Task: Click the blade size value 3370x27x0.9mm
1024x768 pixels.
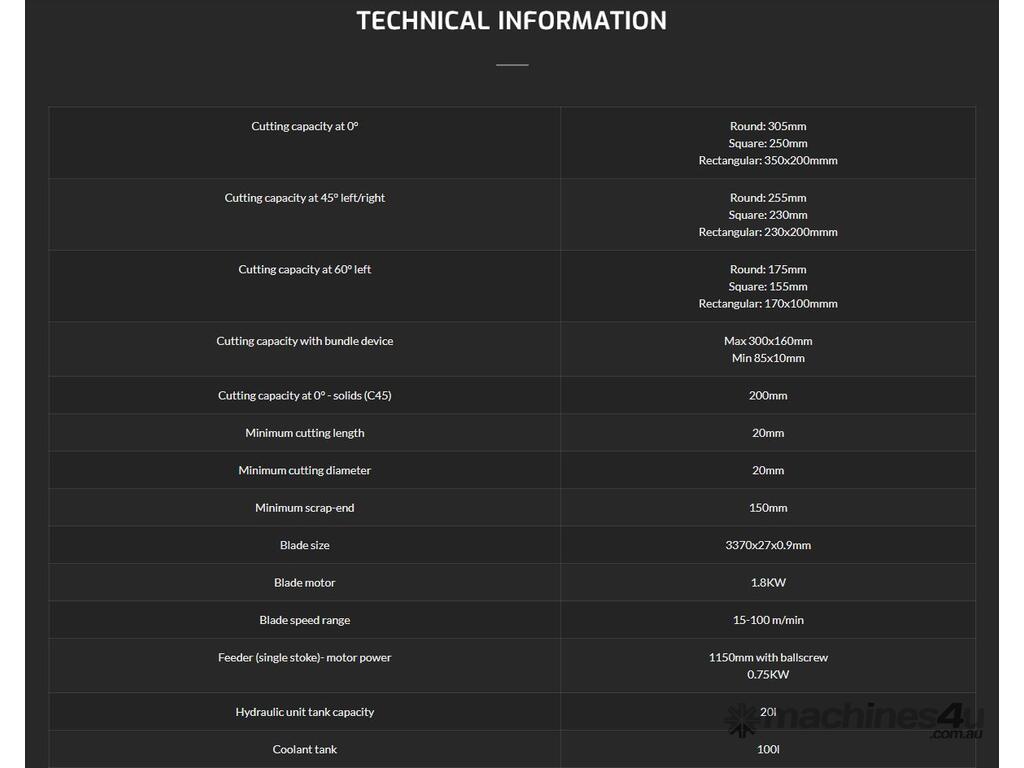Action: point(768,545)
